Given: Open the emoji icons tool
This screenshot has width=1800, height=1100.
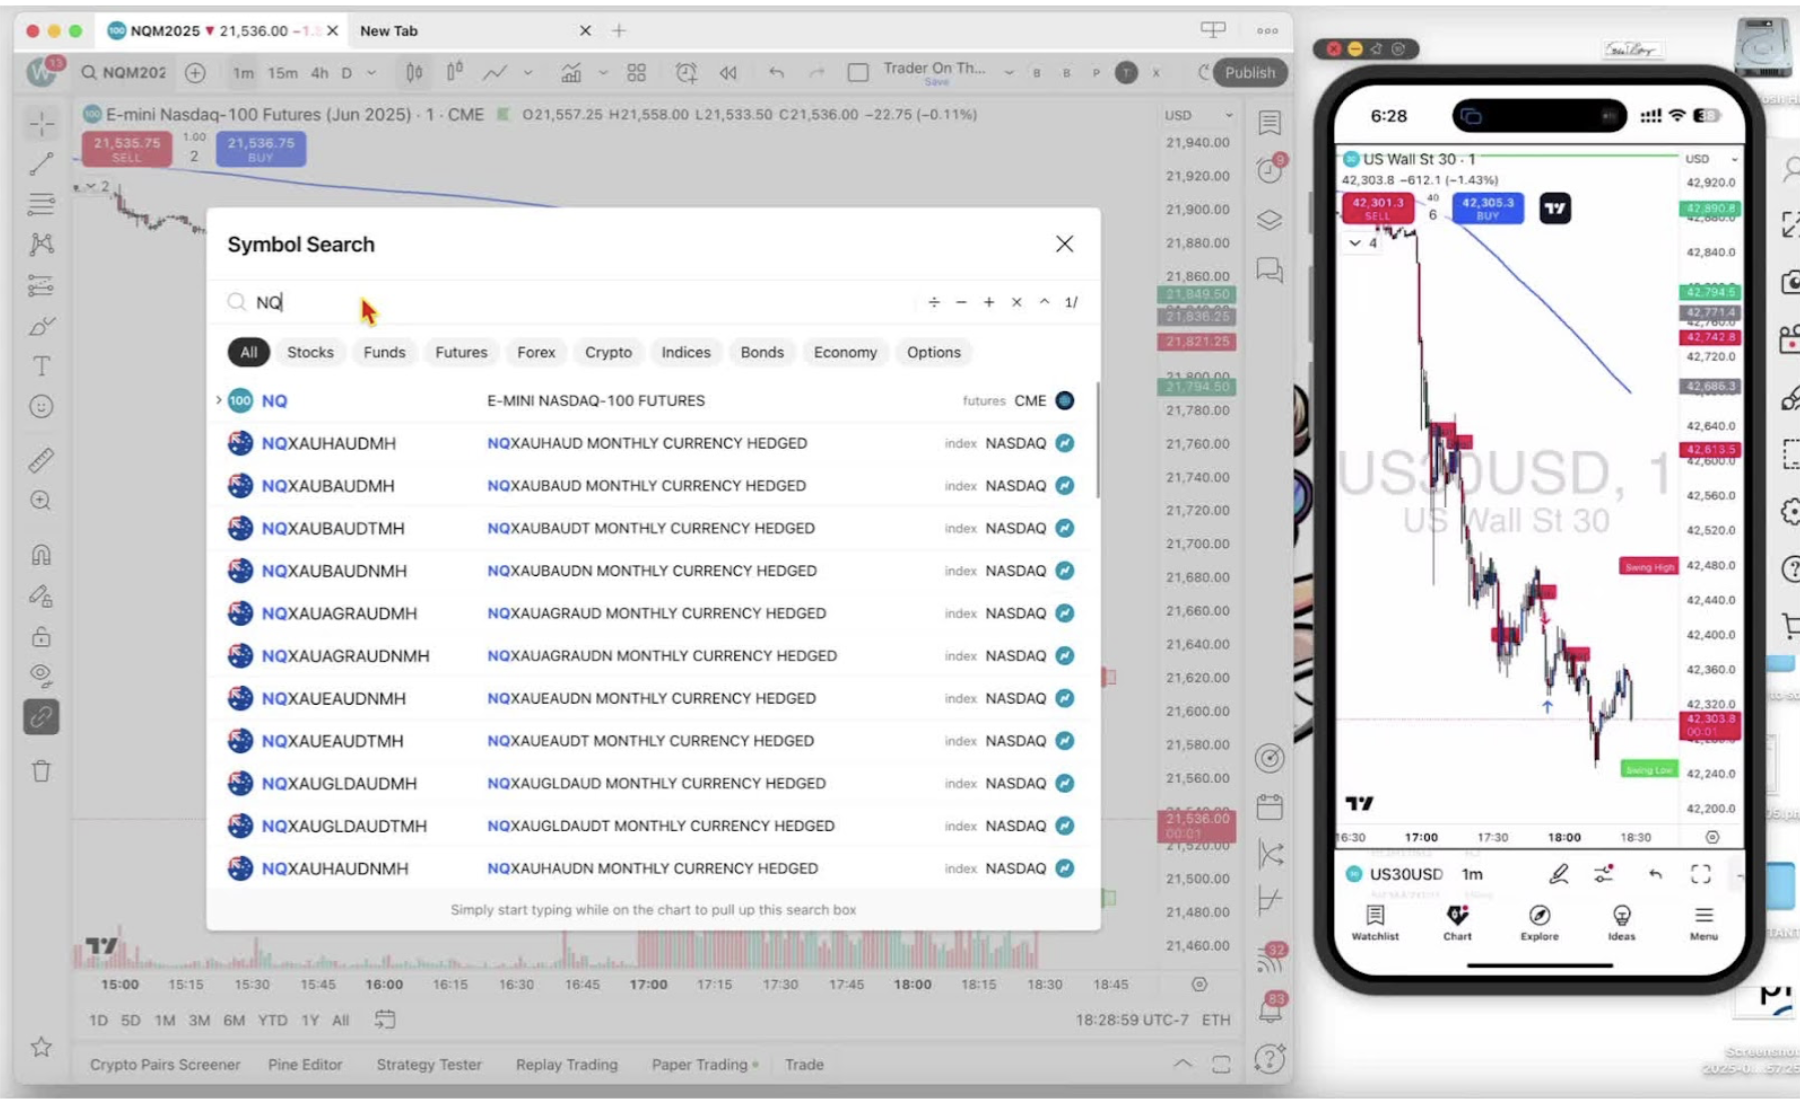Looking at the screenshot, I should pos(41,407).
